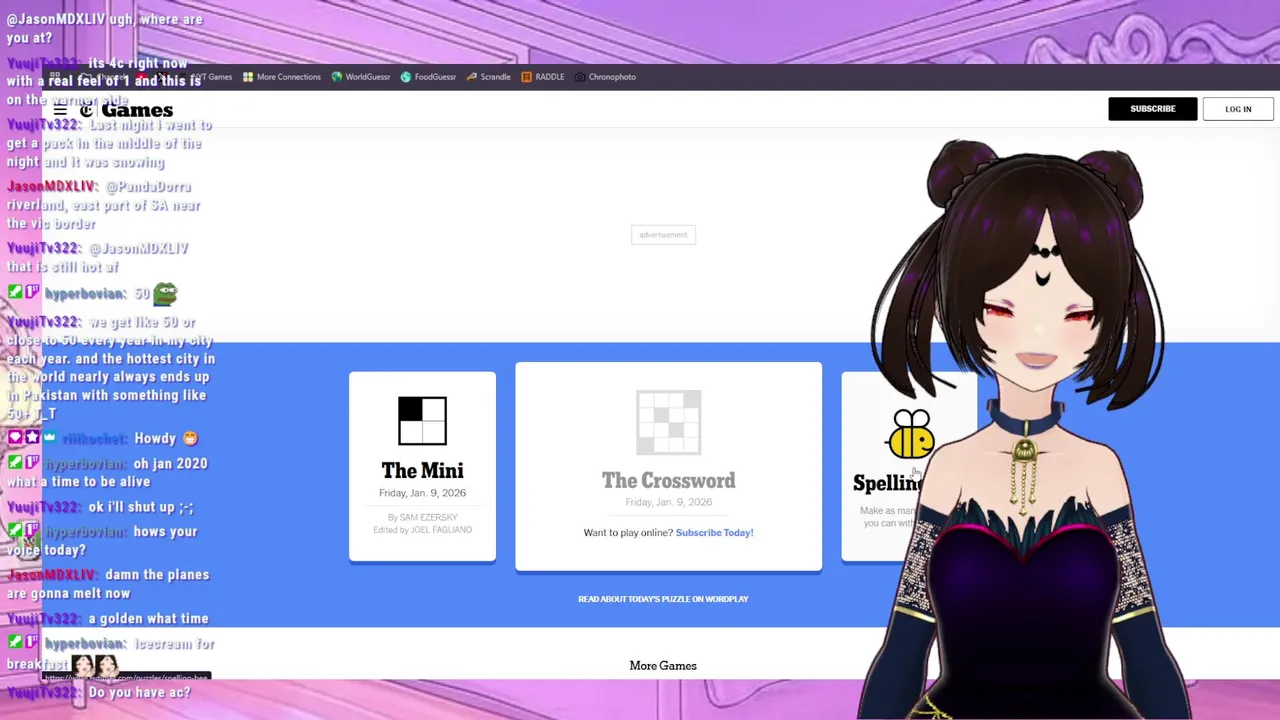Open Read About Today's Puzzle on Wordplay
1280x720 pixels.
coord(663,599)
